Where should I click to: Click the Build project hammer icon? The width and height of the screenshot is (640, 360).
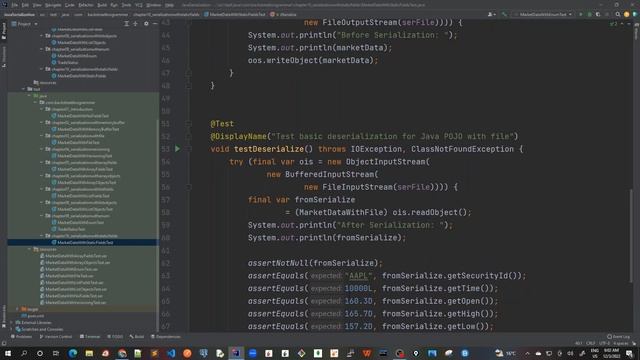(x=504, y=14)
